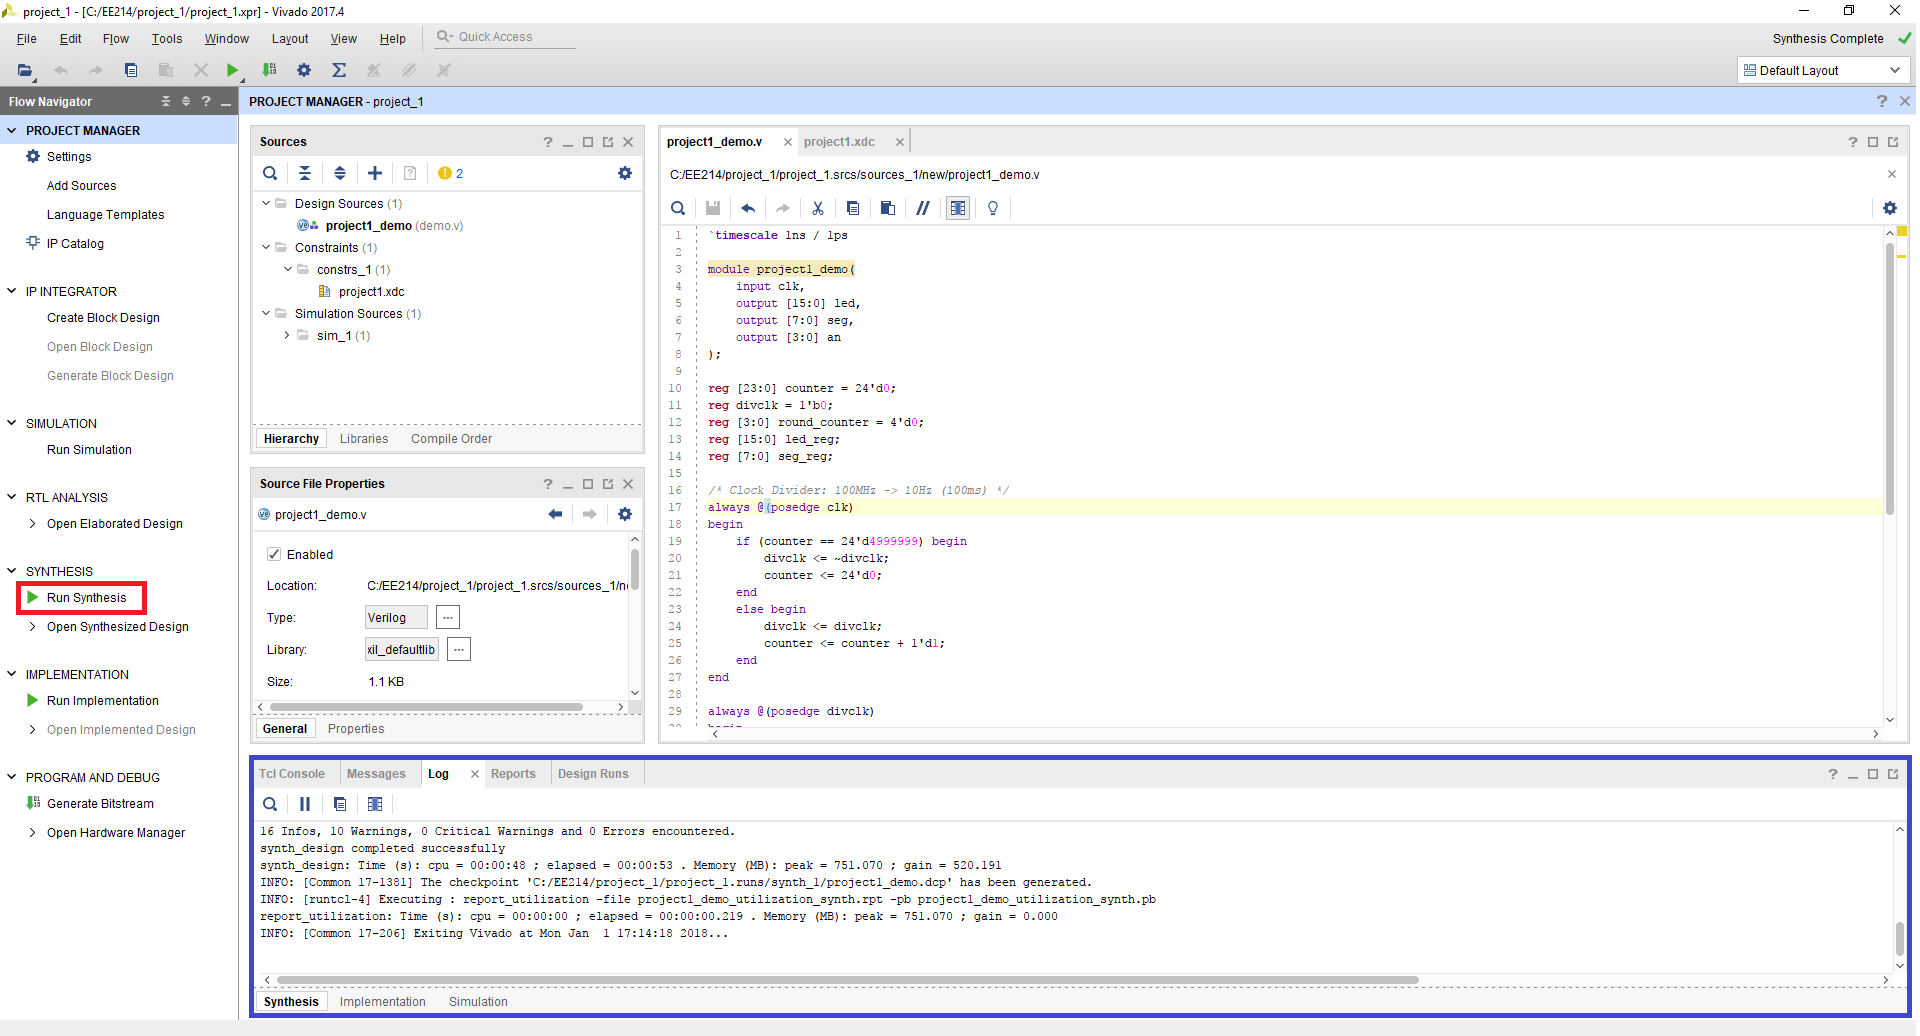Toggle column selection mode in editor toolbar
Viewport: 1920px width, 1036px height.
click(x=958, y=208)
